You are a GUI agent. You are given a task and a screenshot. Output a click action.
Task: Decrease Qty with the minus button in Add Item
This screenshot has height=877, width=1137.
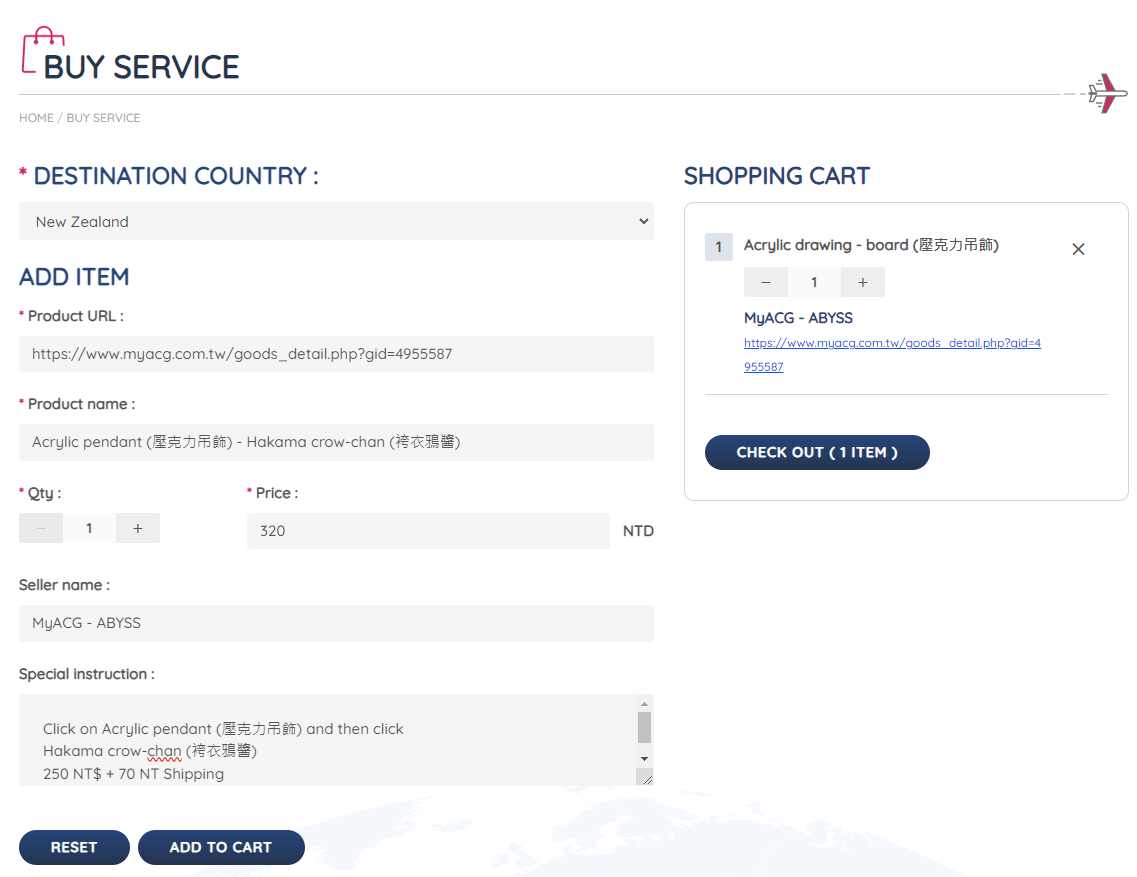[41, 528]
